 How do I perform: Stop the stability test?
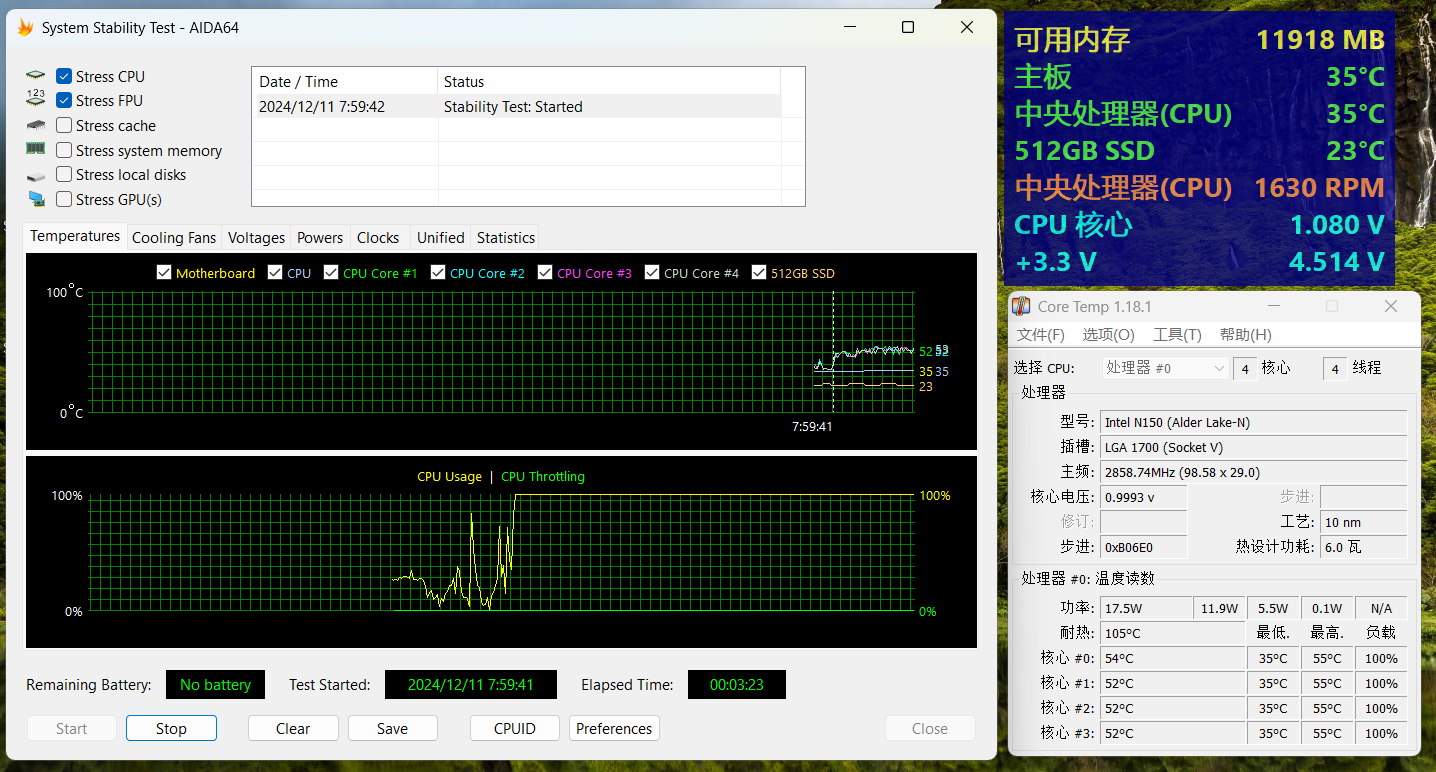click(x=171, y=728)
